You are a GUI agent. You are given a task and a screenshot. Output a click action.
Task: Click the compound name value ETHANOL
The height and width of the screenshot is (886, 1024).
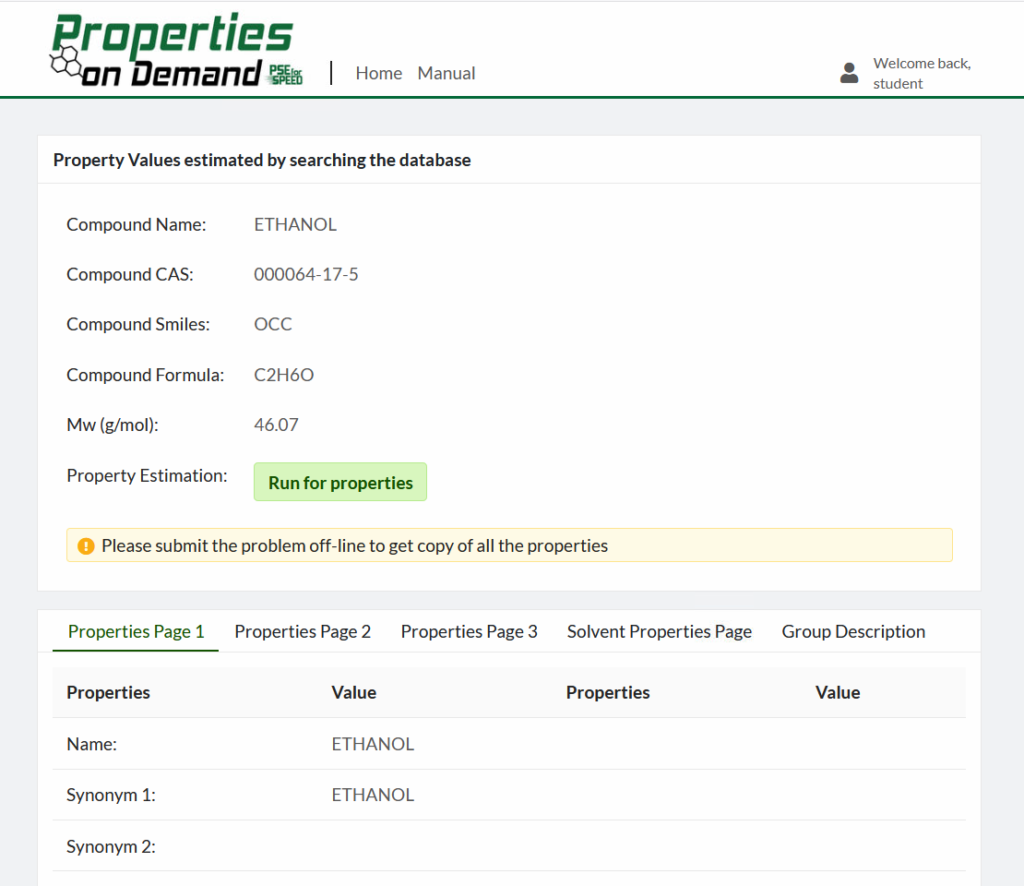295,225
